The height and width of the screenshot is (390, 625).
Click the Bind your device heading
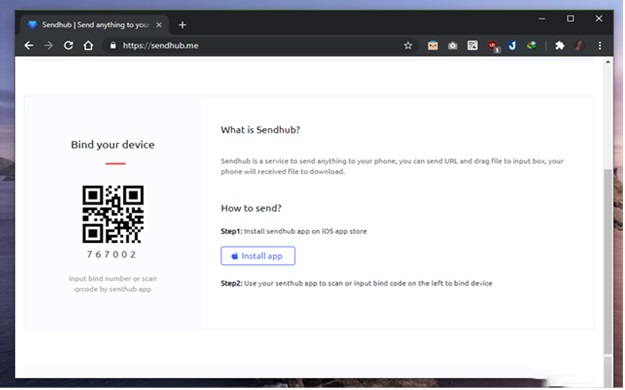tap(112, 145)
